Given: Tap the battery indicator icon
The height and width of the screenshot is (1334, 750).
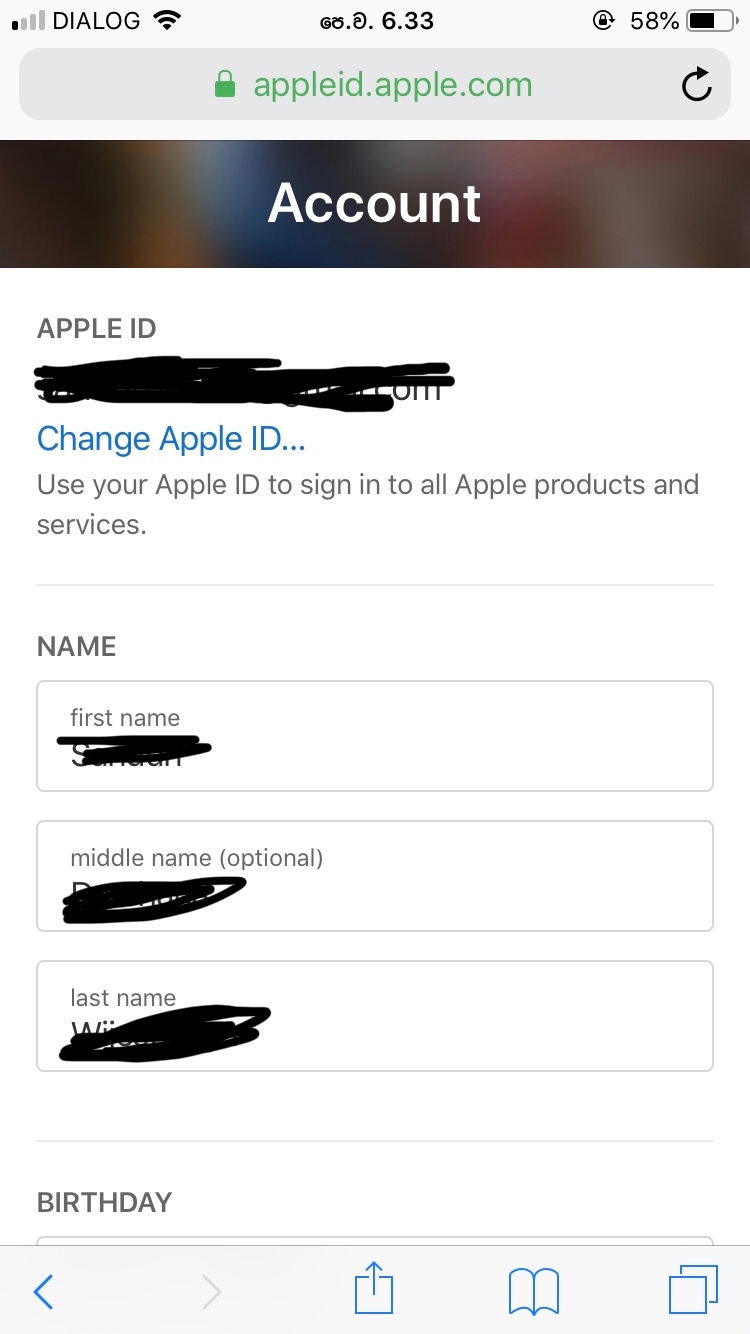Looking at the screenshot, I should tap(713, 20).
